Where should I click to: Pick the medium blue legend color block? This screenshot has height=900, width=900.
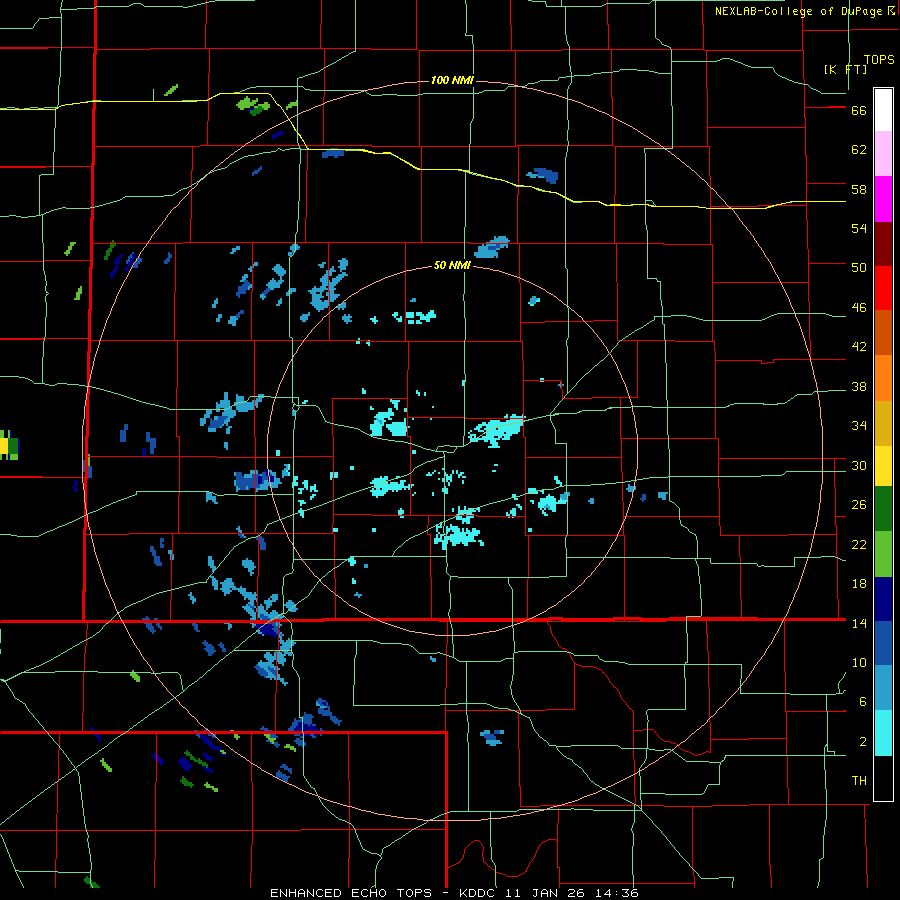coord(883,643)
